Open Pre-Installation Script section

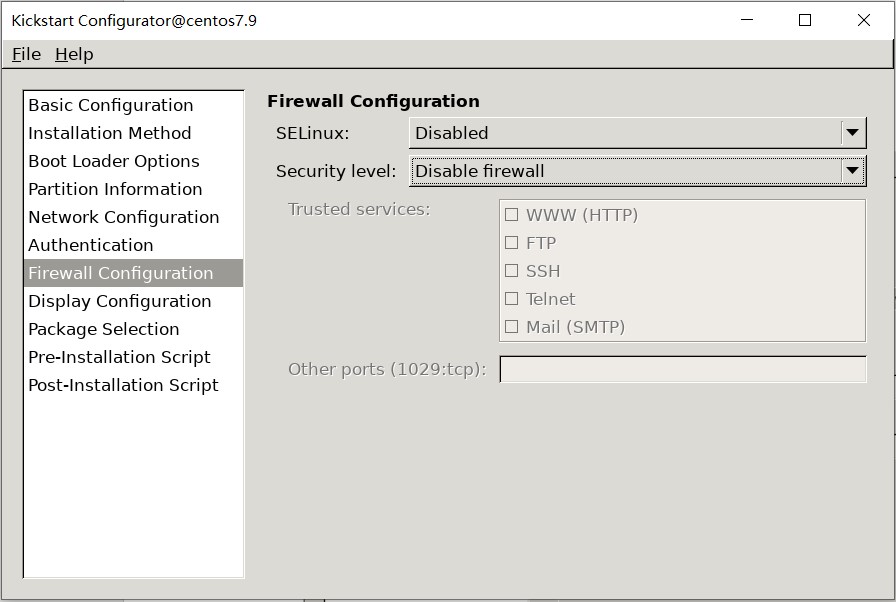(120, 357)
